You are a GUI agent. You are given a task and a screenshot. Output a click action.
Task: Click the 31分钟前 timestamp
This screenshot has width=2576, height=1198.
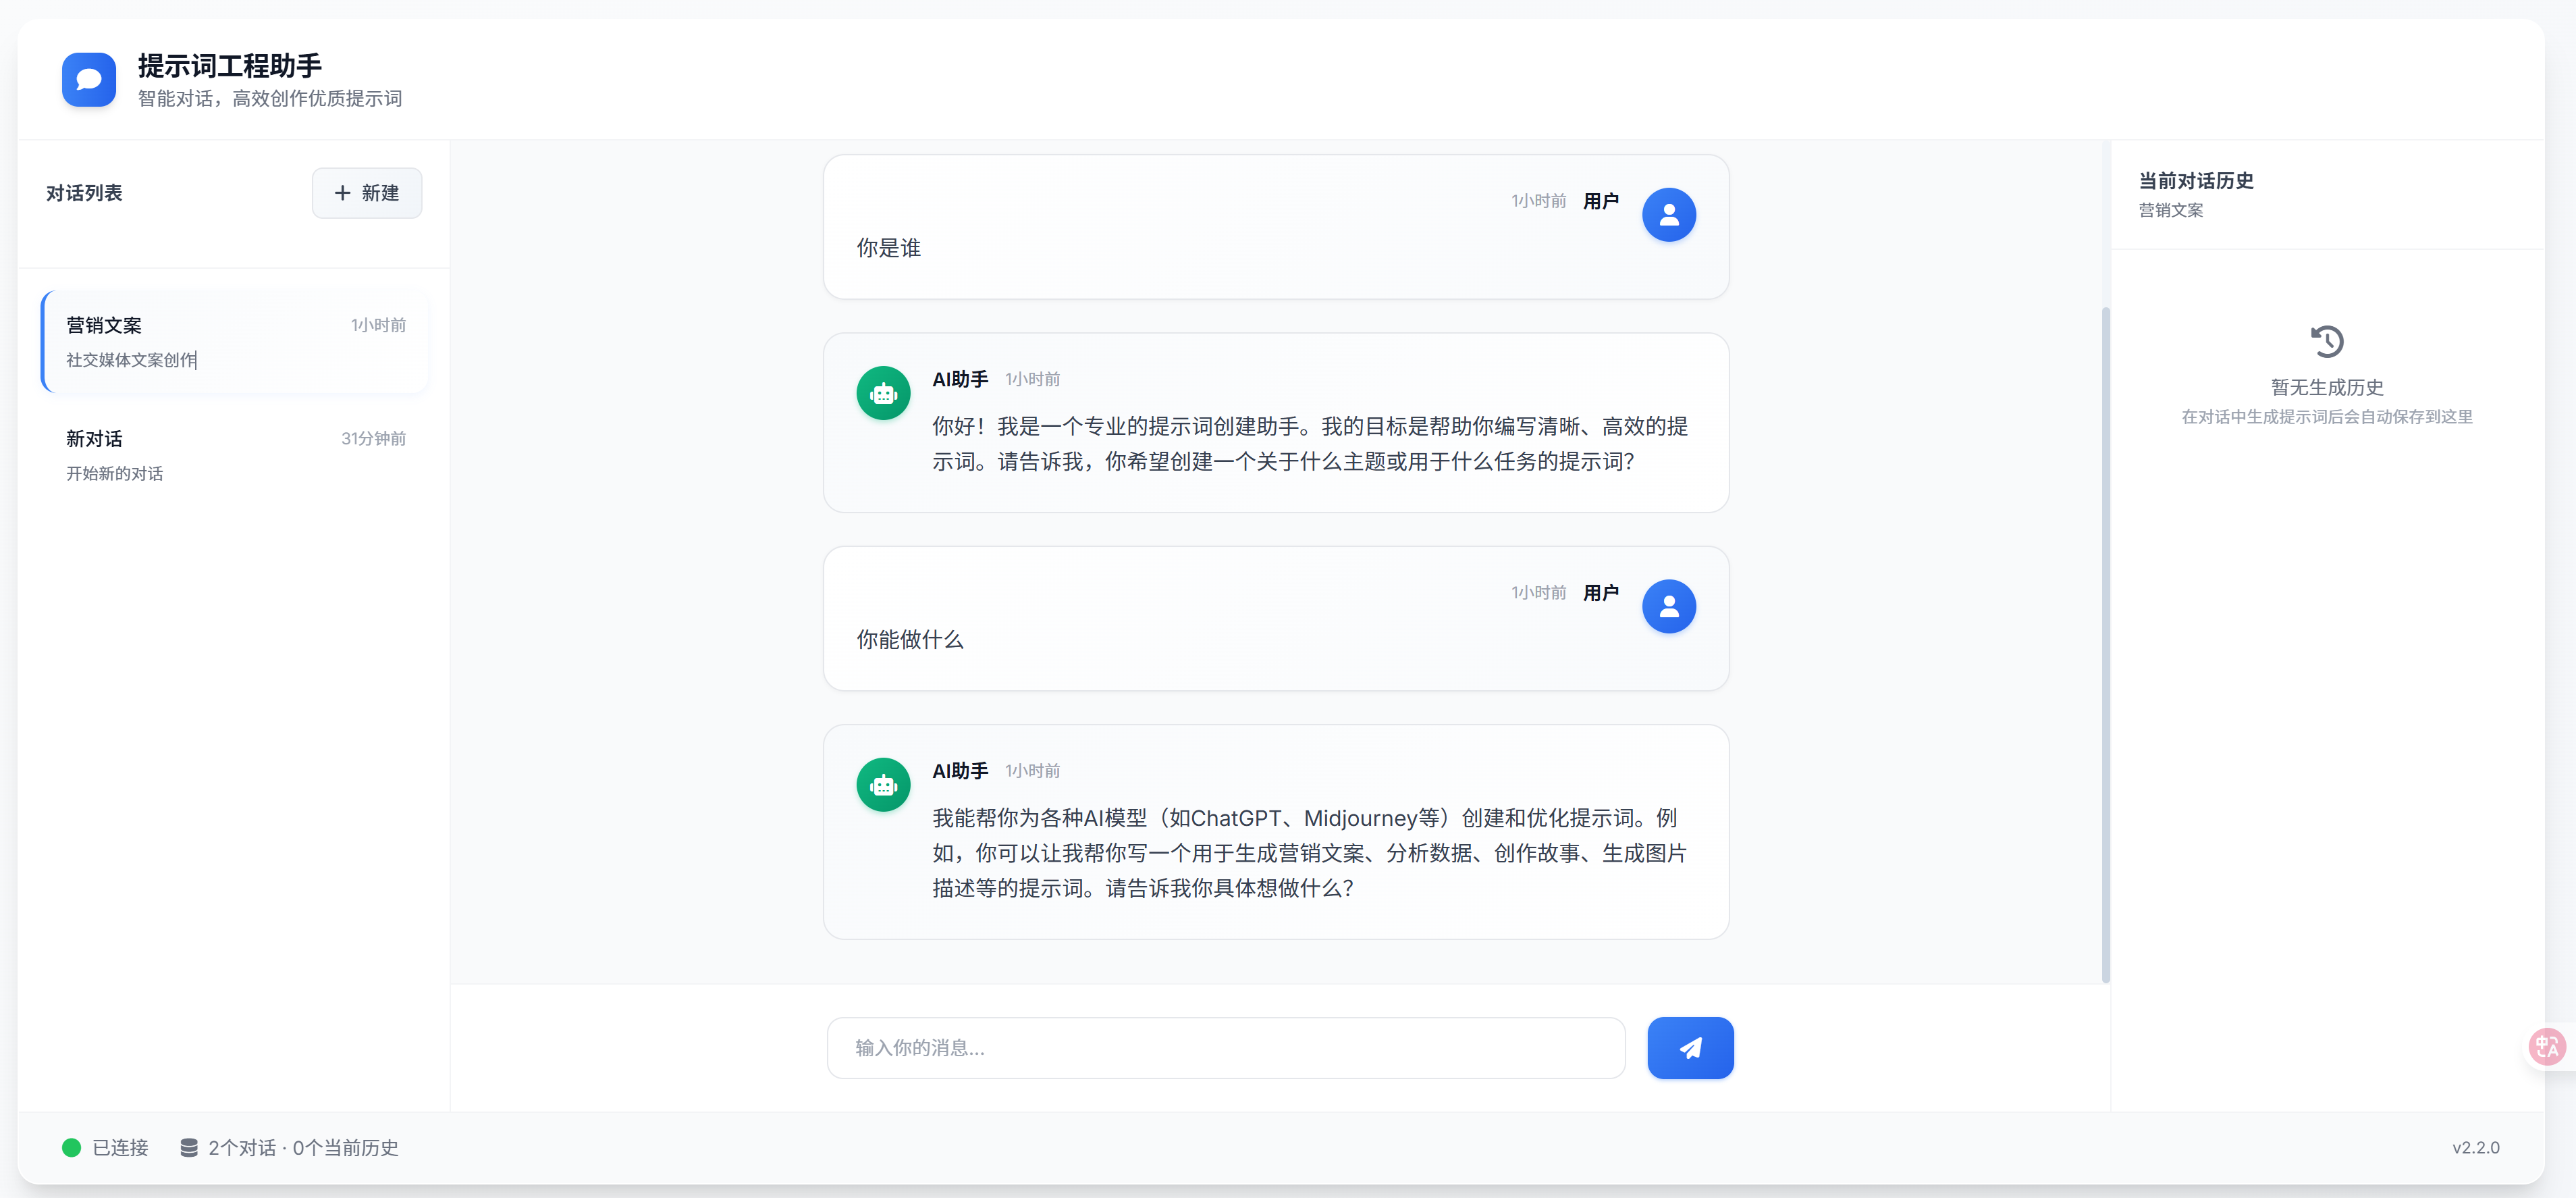pyautogui.click(x=373, y=439)
